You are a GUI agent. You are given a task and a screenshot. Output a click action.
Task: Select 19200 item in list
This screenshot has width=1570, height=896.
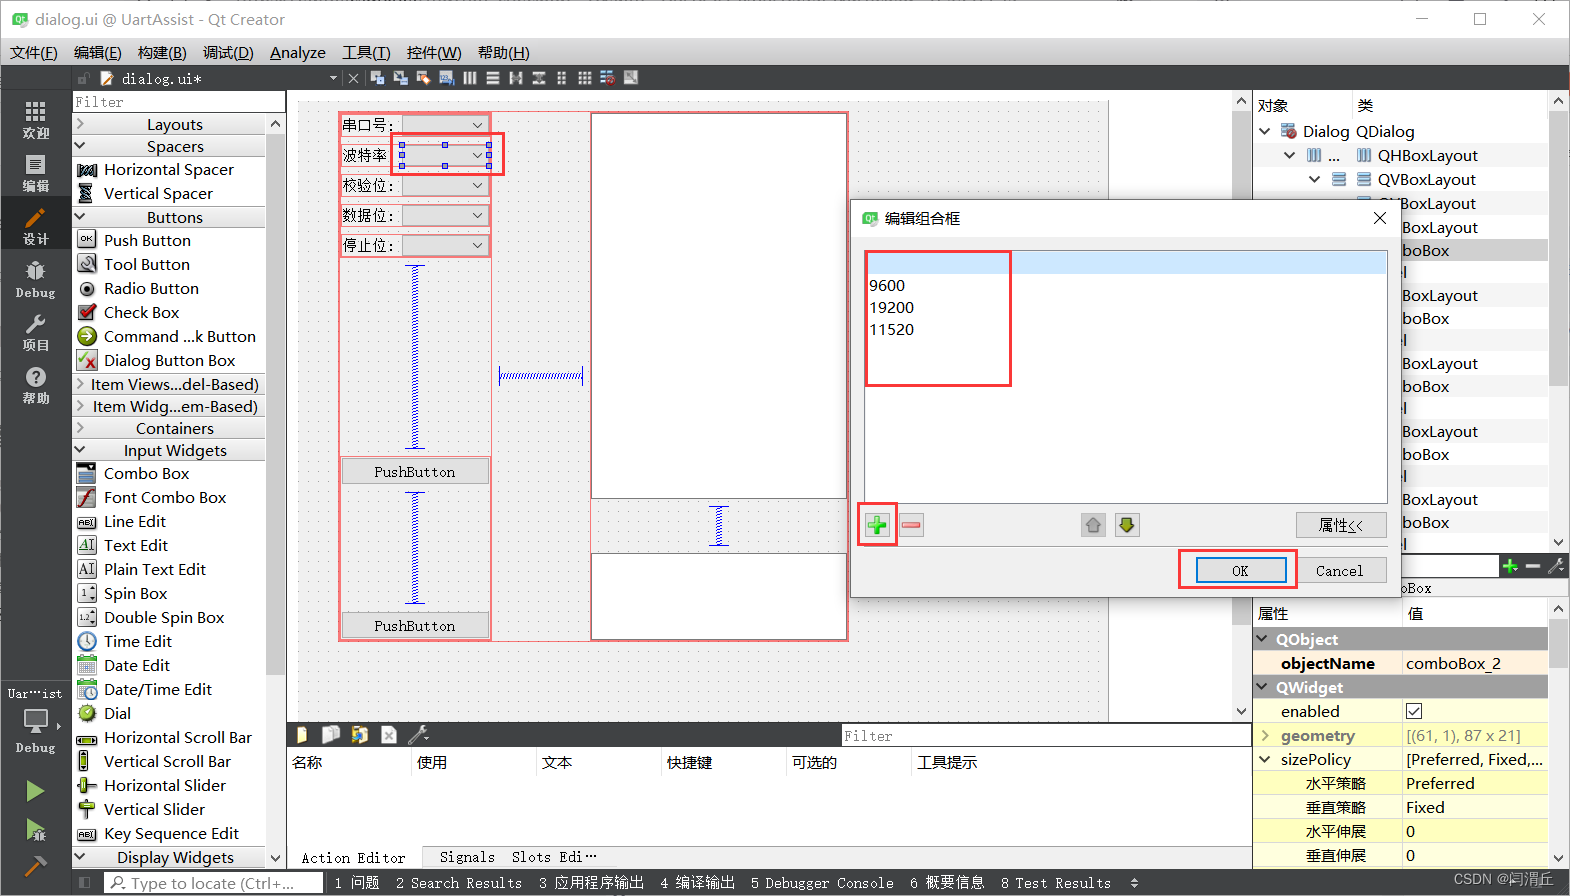(x=892, y=307)
